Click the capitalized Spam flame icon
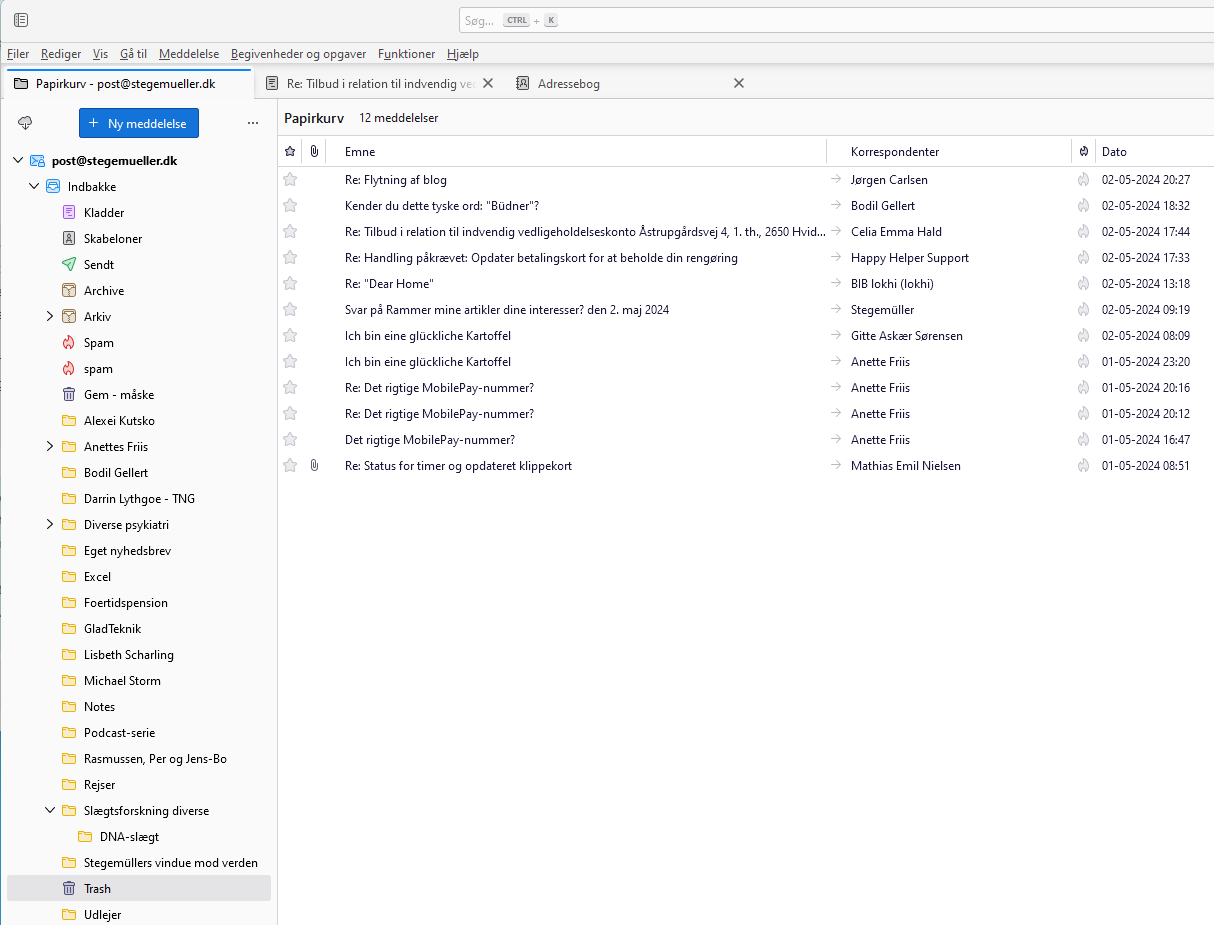Viewport: 1214px width, 925px height. 69,343
